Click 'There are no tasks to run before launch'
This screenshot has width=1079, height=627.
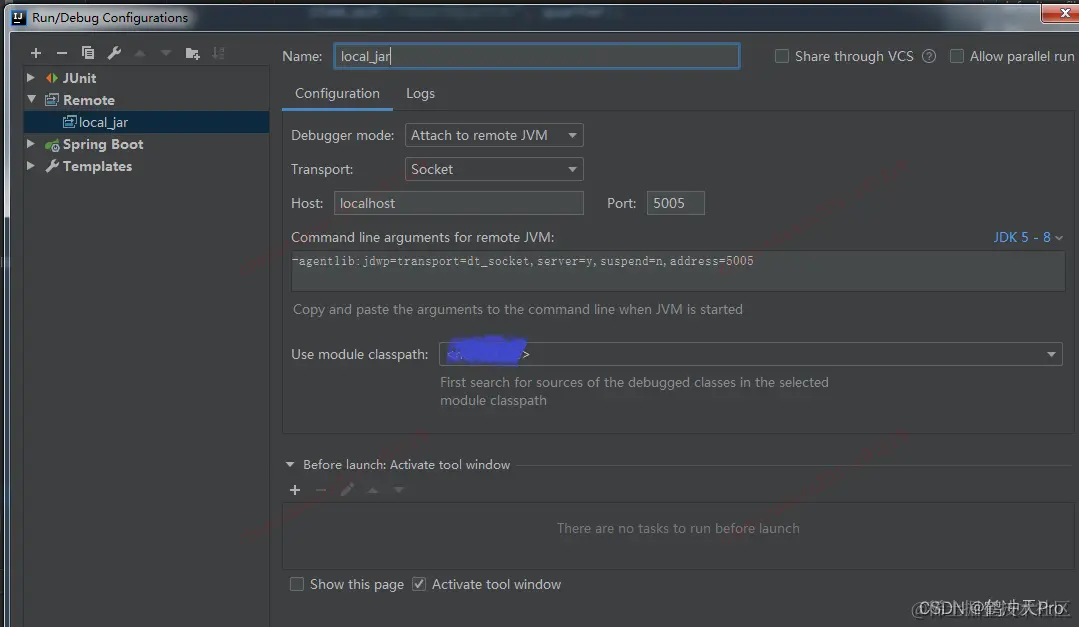[x=678, y=529]
